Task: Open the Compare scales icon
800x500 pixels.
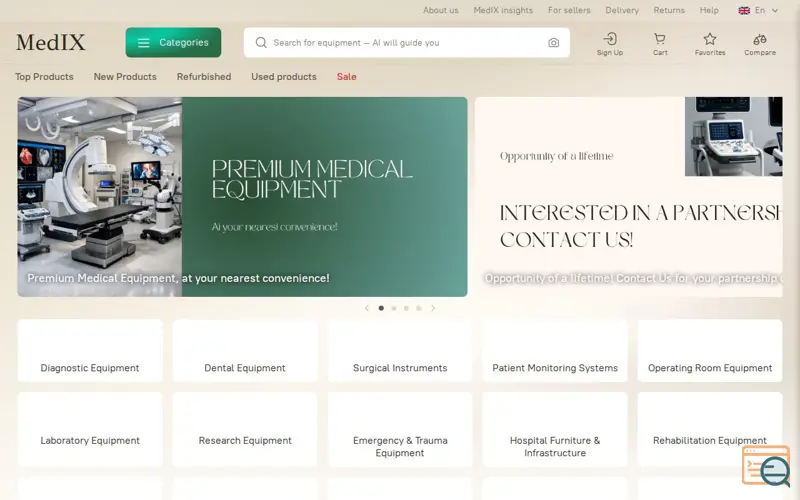Action: click(760, 39)
